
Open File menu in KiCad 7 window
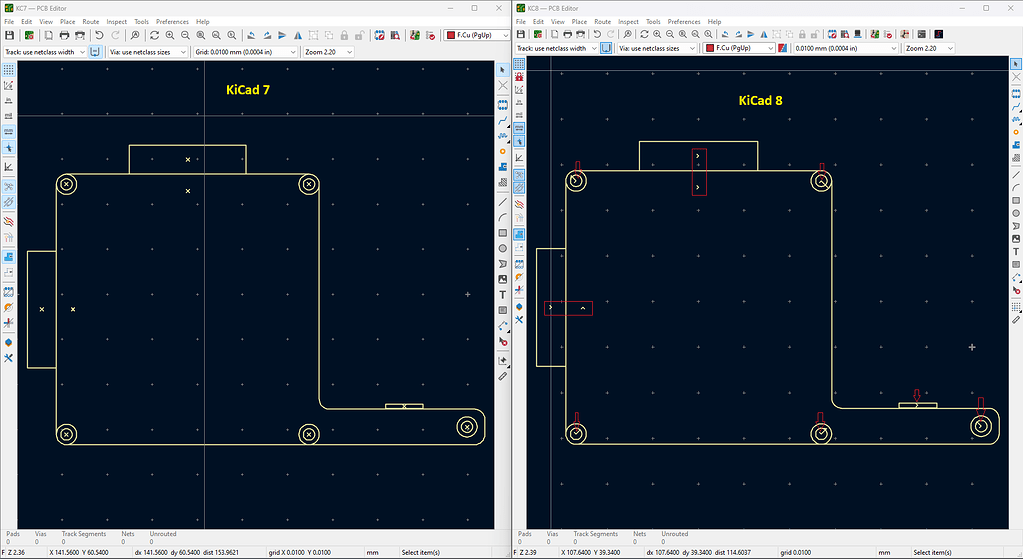(9, 22)
